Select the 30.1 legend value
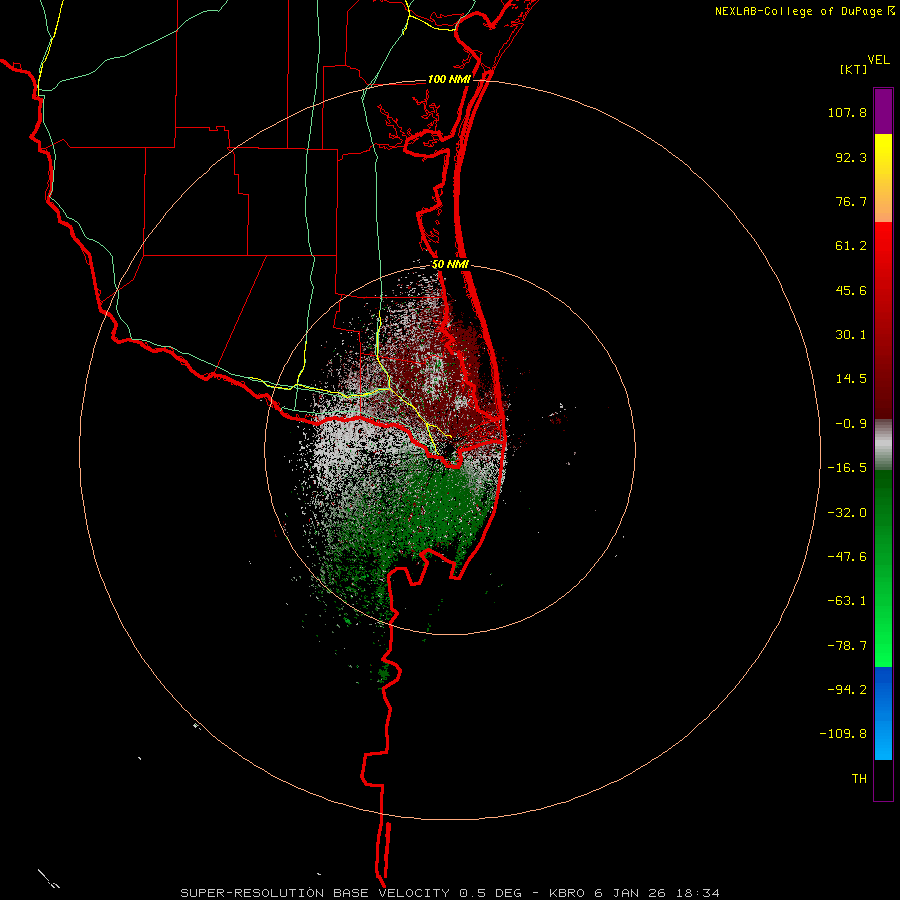The width and height of the screenshot is (900, 900). coord(851,335)
